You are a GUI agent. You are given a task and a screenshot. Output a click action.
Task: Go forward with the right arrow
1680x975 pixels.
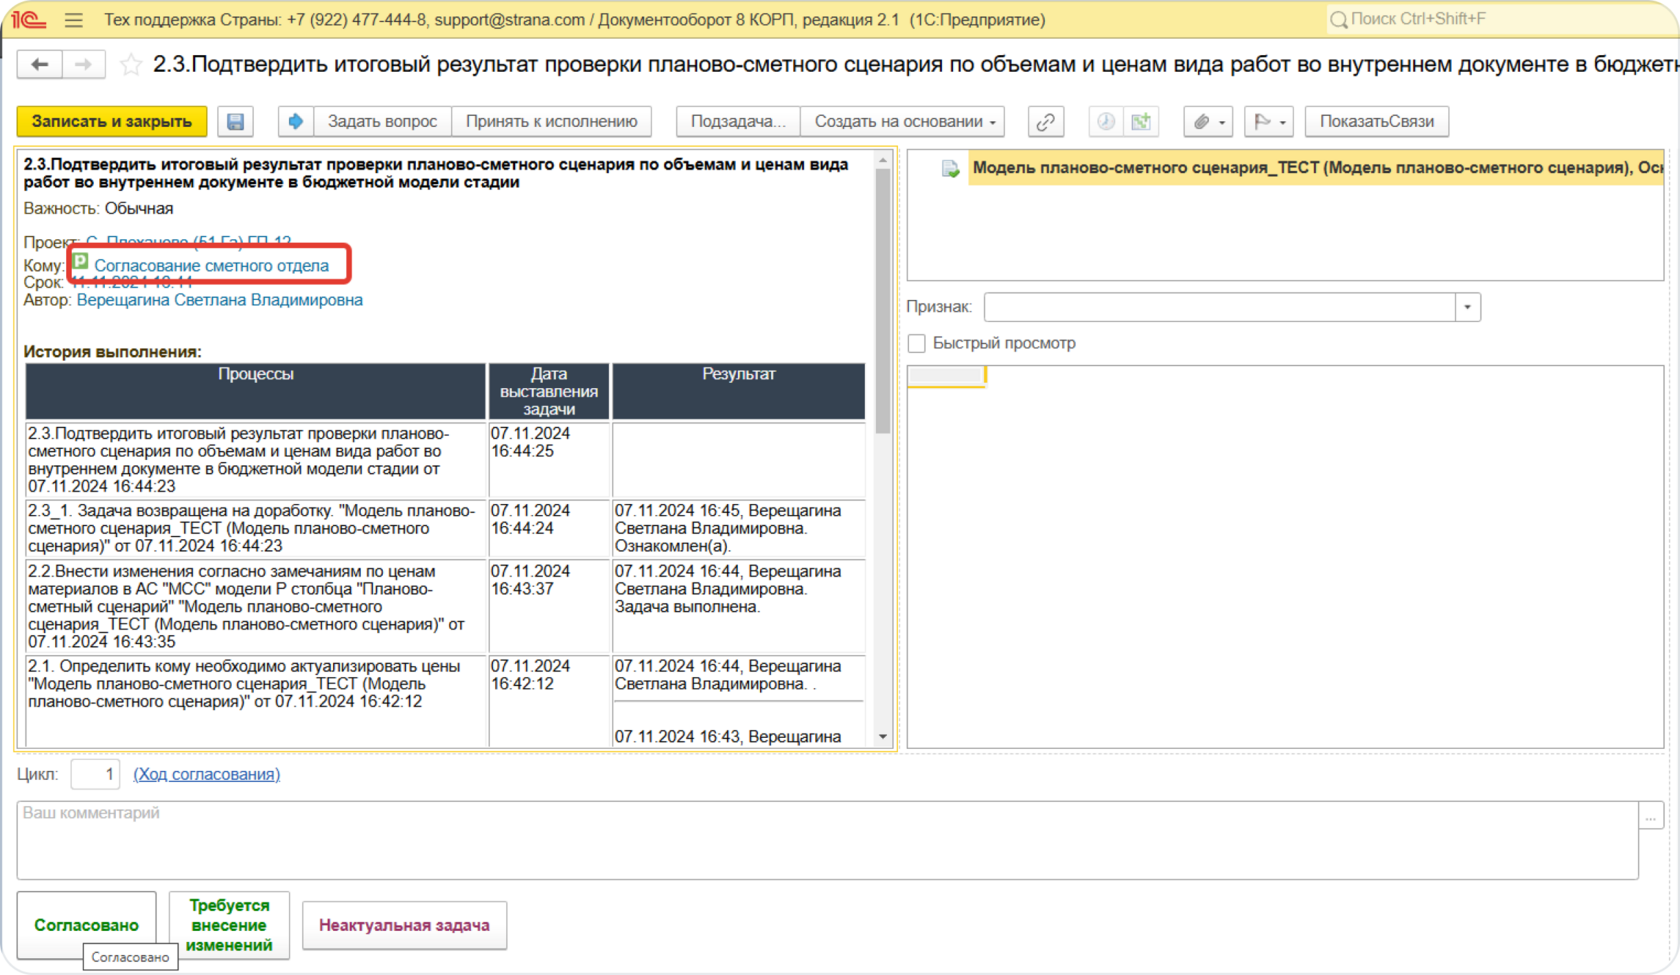(84, 64)
